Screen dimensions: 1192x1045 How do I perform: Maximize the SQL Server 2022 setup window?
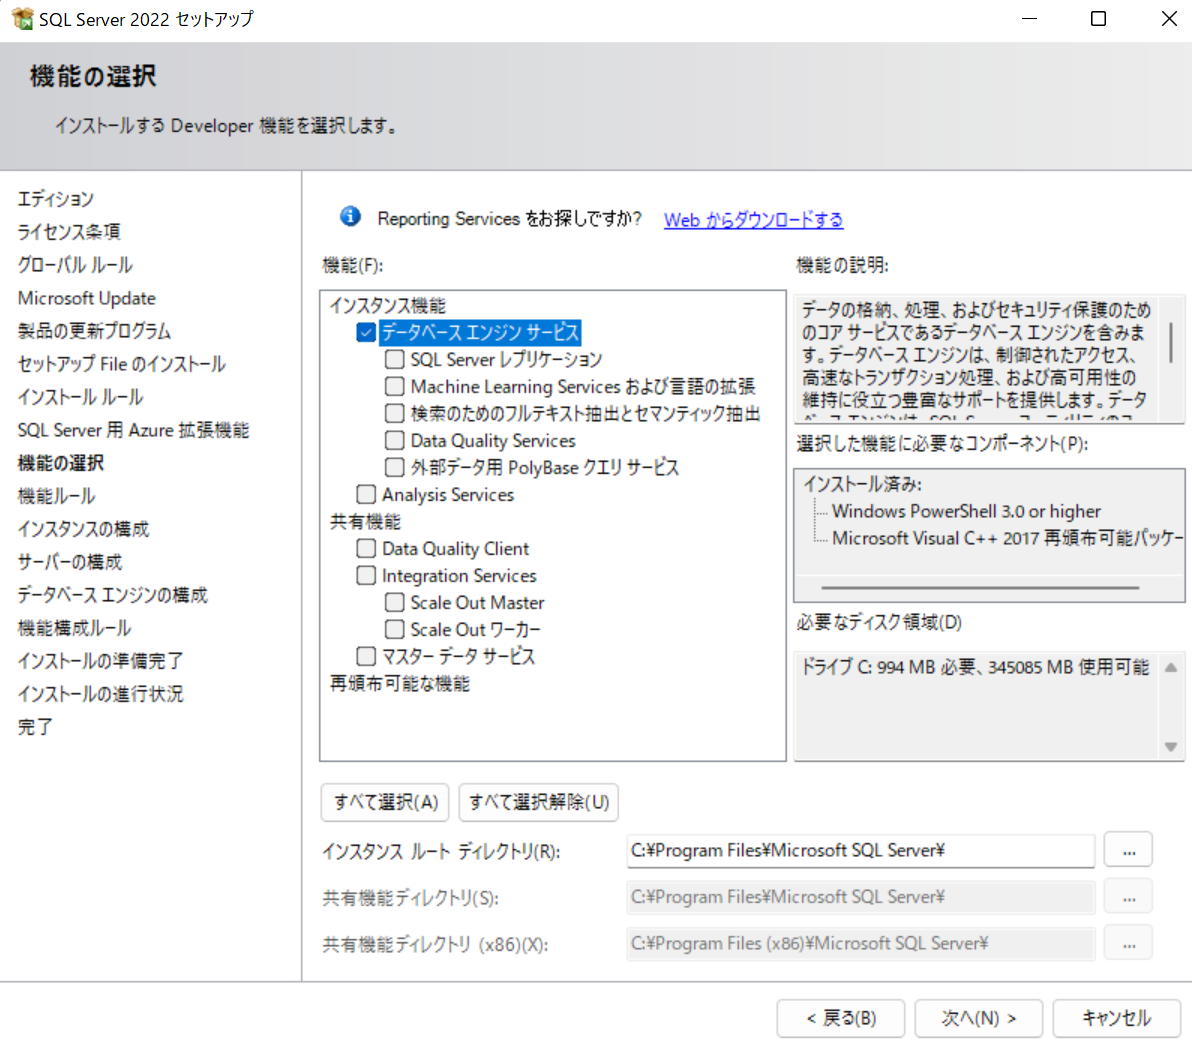coord(1098,18)
